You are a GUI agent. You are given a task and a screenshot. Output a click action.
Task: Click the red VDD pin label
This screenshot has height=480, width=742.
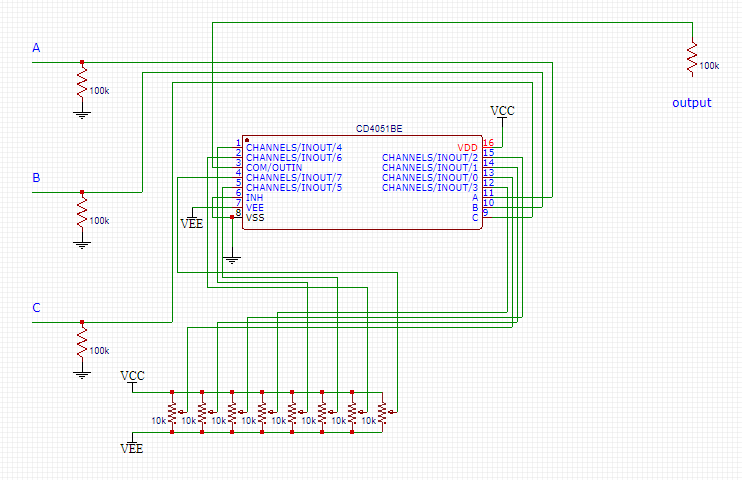[x=467, y=147]
